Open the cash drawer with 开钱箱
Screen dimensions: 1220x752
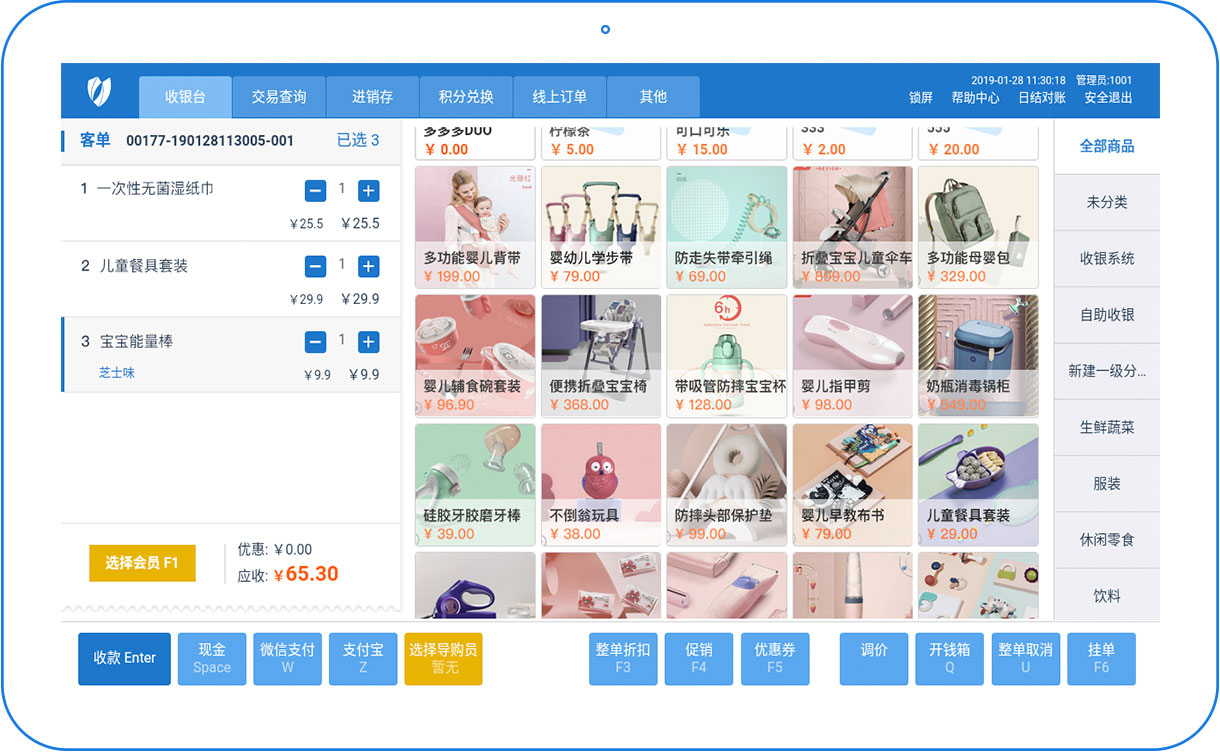click(x=949, y=658)
